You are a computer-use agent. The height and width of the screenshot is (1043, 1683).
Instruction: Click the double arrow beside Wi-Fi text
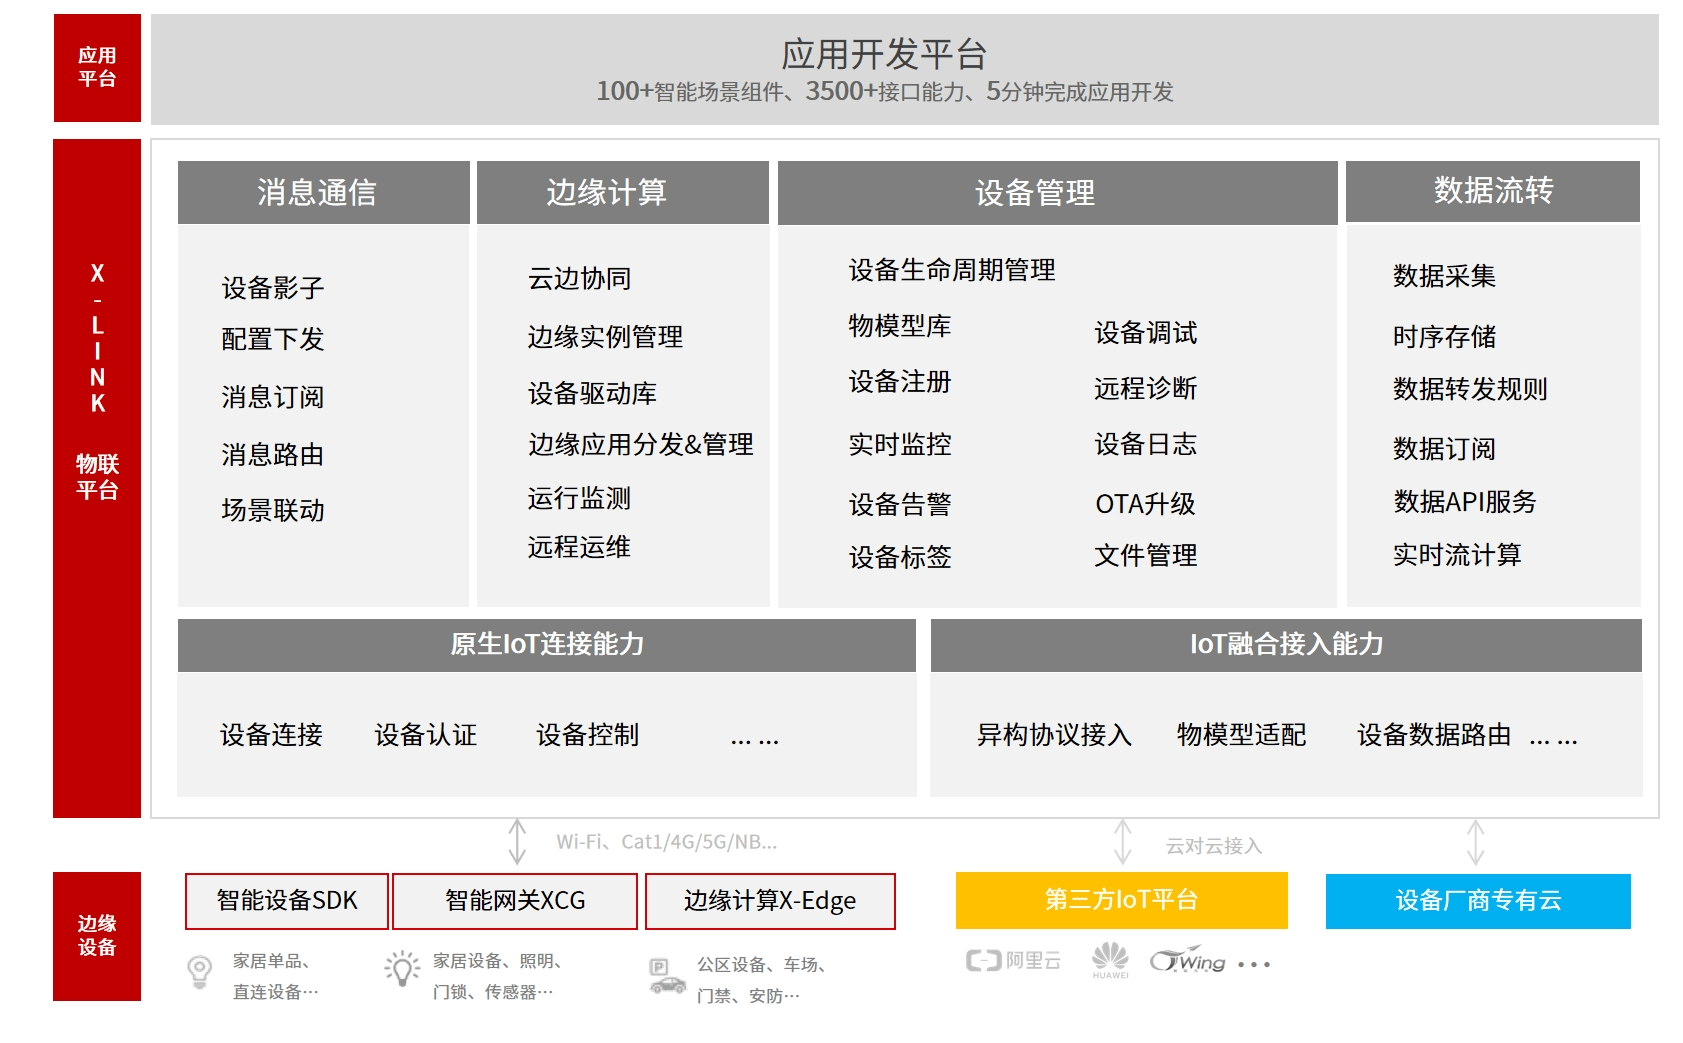pyautogui.click(x=517, y=841)
